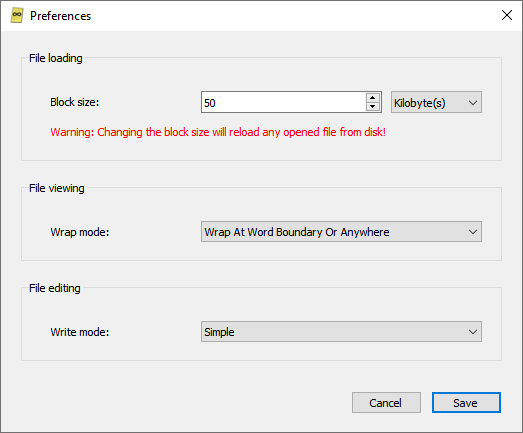Click the Block size label

click(75, 102)
